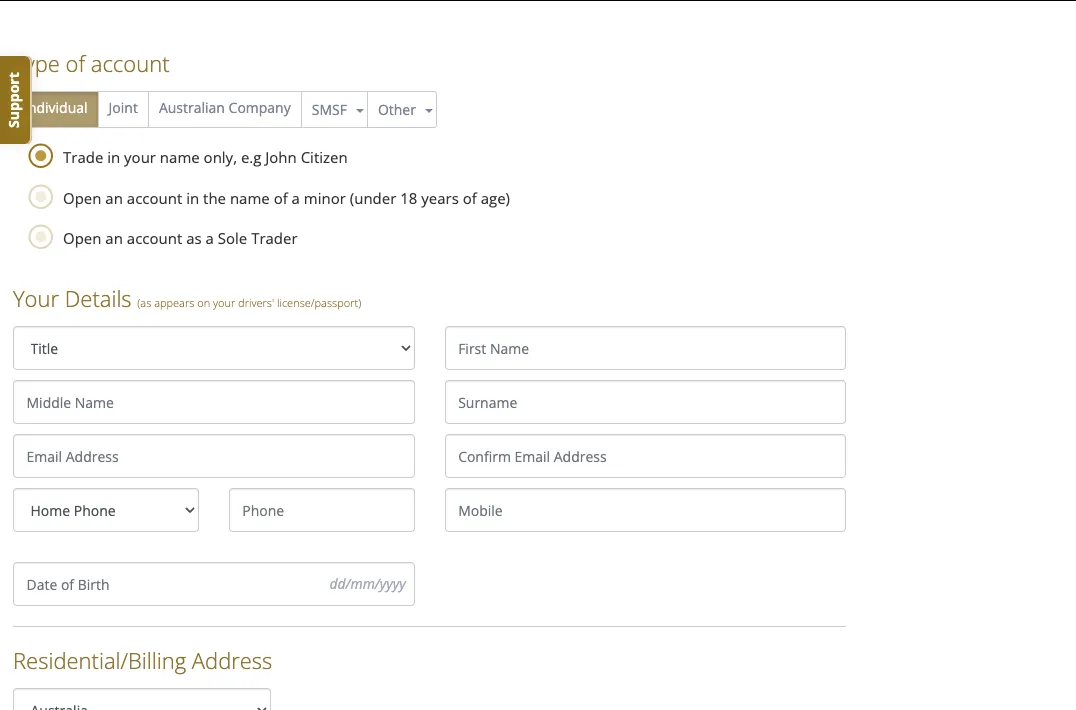Open the Australia country dropdown
The image size is (1076, 710).
(x=142, y=700)
